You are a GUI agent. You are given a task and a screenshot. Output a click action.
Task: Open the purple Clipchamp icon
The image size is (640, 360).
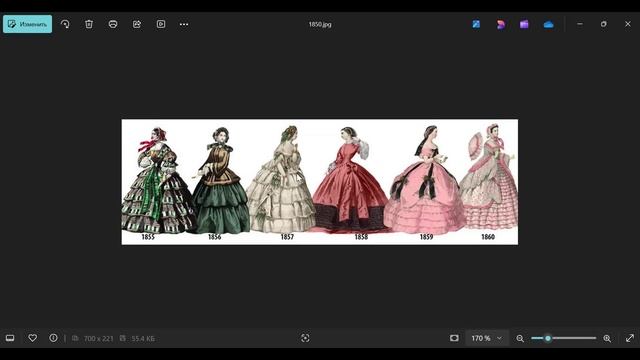pos(524,24)
